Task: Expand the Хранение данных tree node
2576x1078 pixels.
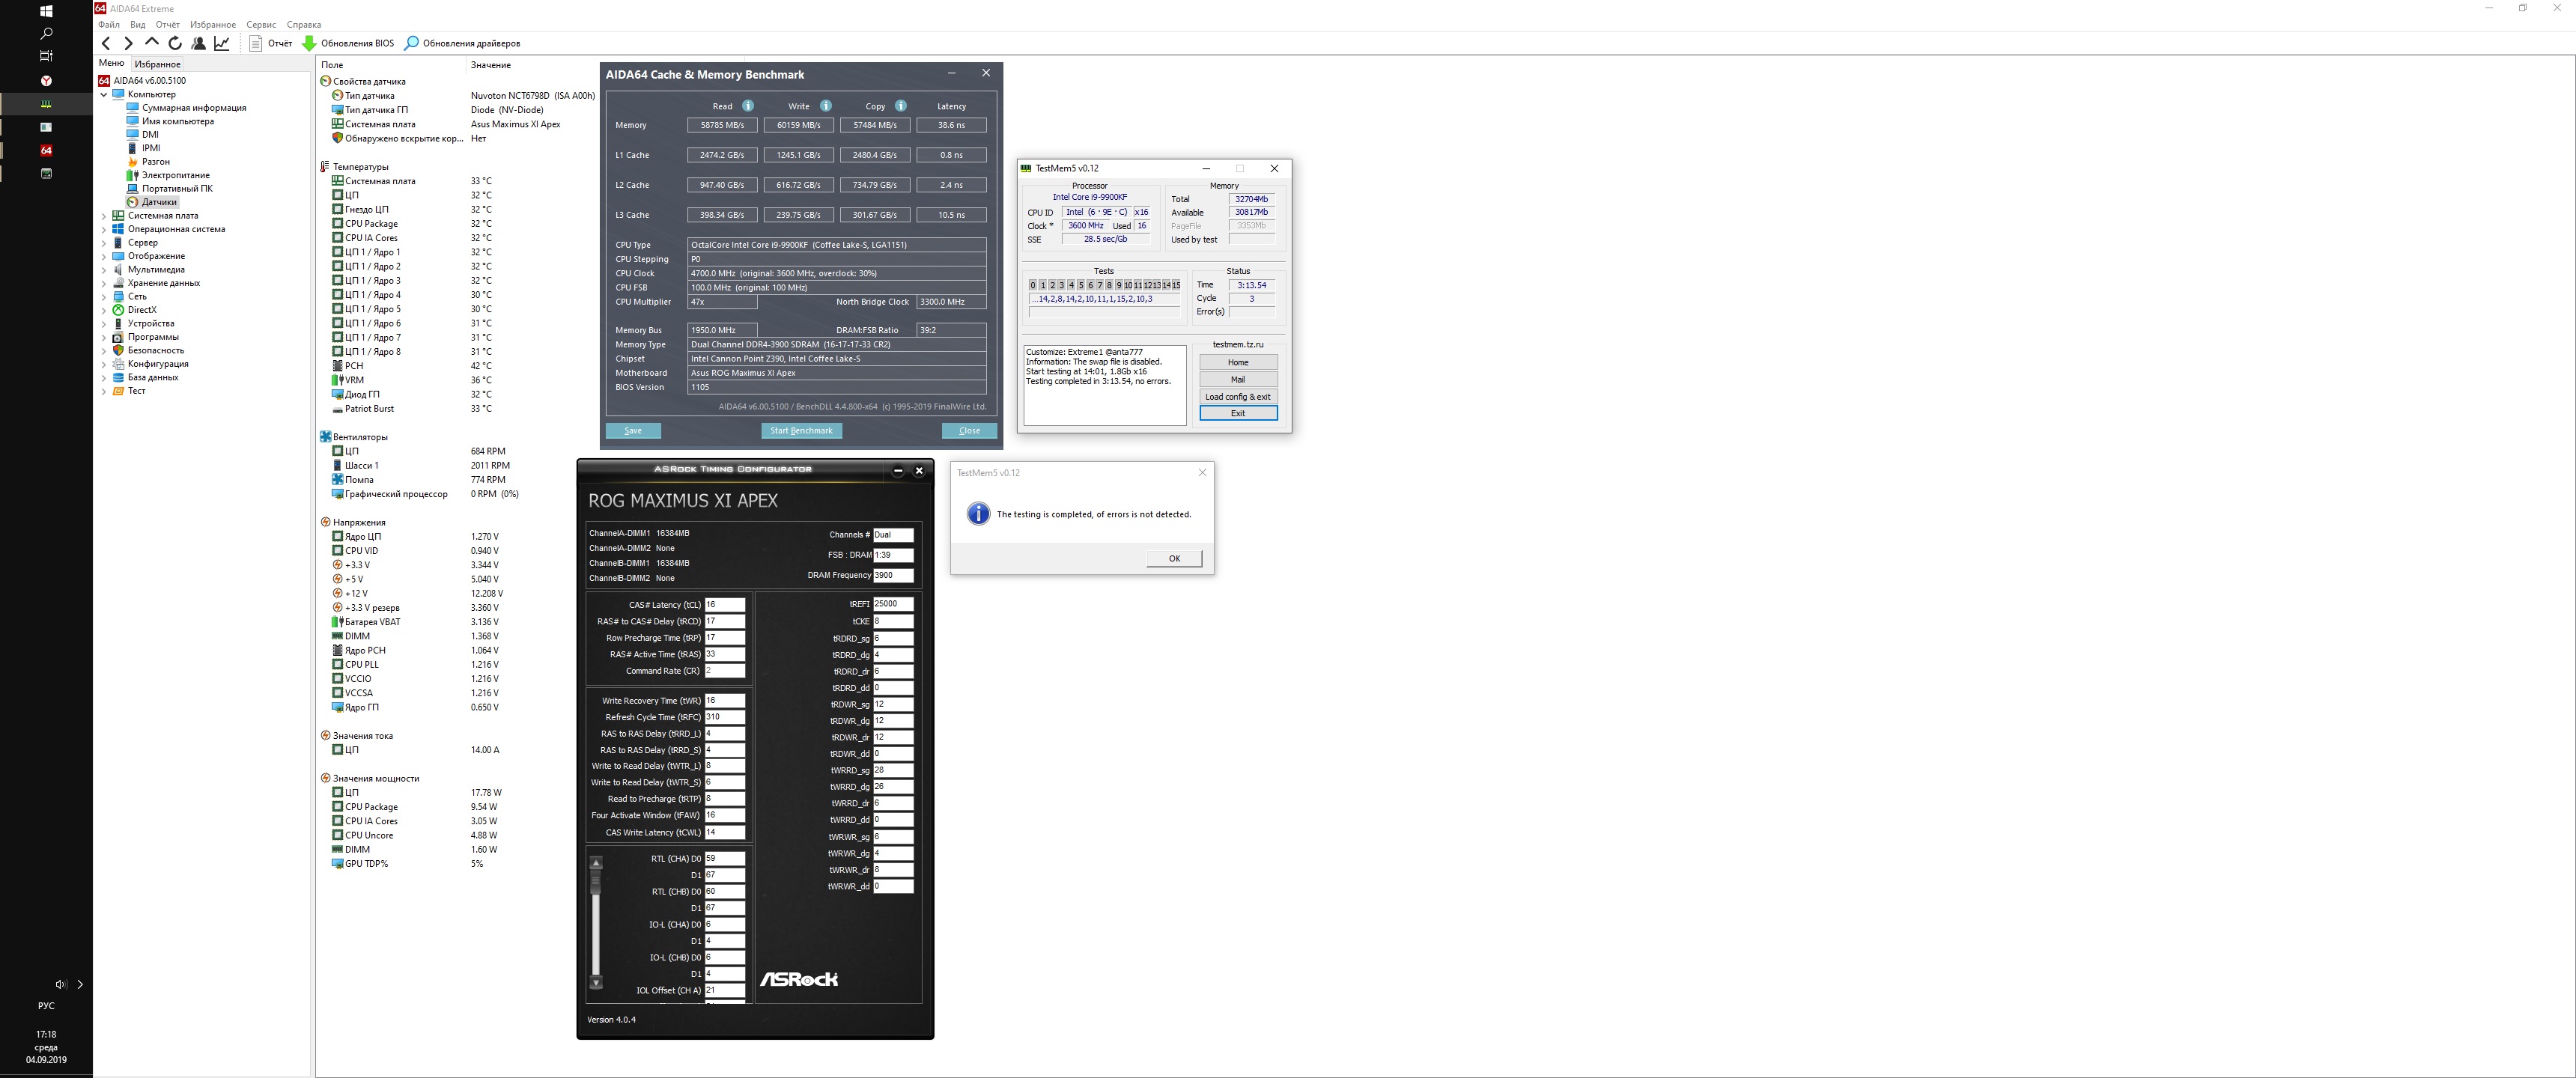Action: click(x=104, y=283)
